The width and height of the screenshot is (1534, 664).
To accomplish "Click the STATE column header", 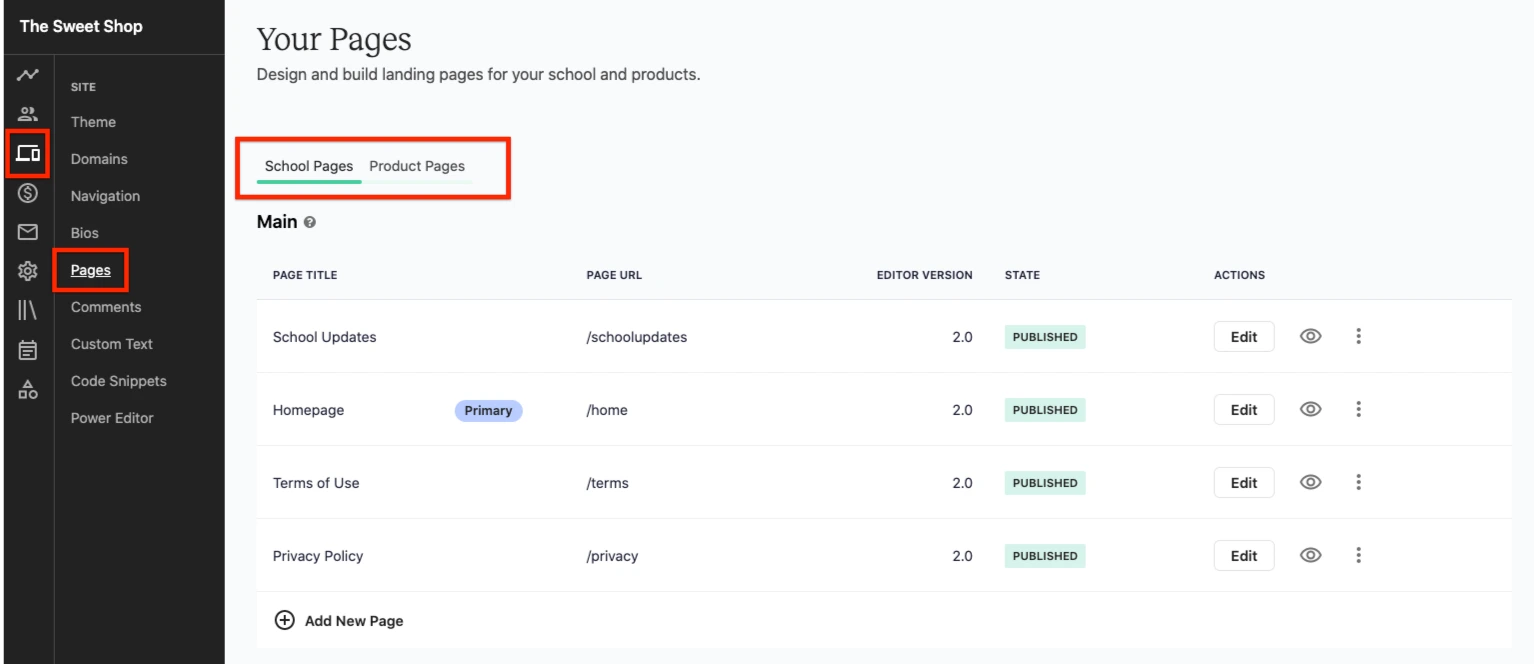I will coord(1022,275).
